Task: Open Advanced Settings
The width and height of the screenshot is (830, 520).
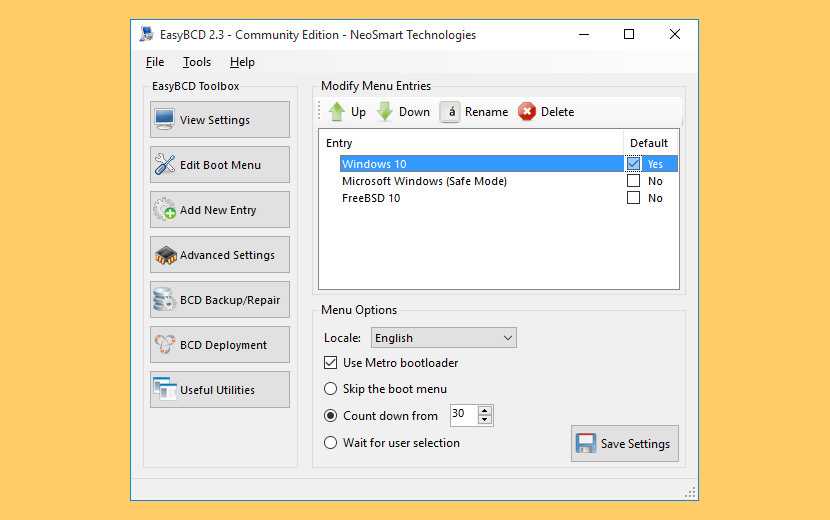Action: 220,255
